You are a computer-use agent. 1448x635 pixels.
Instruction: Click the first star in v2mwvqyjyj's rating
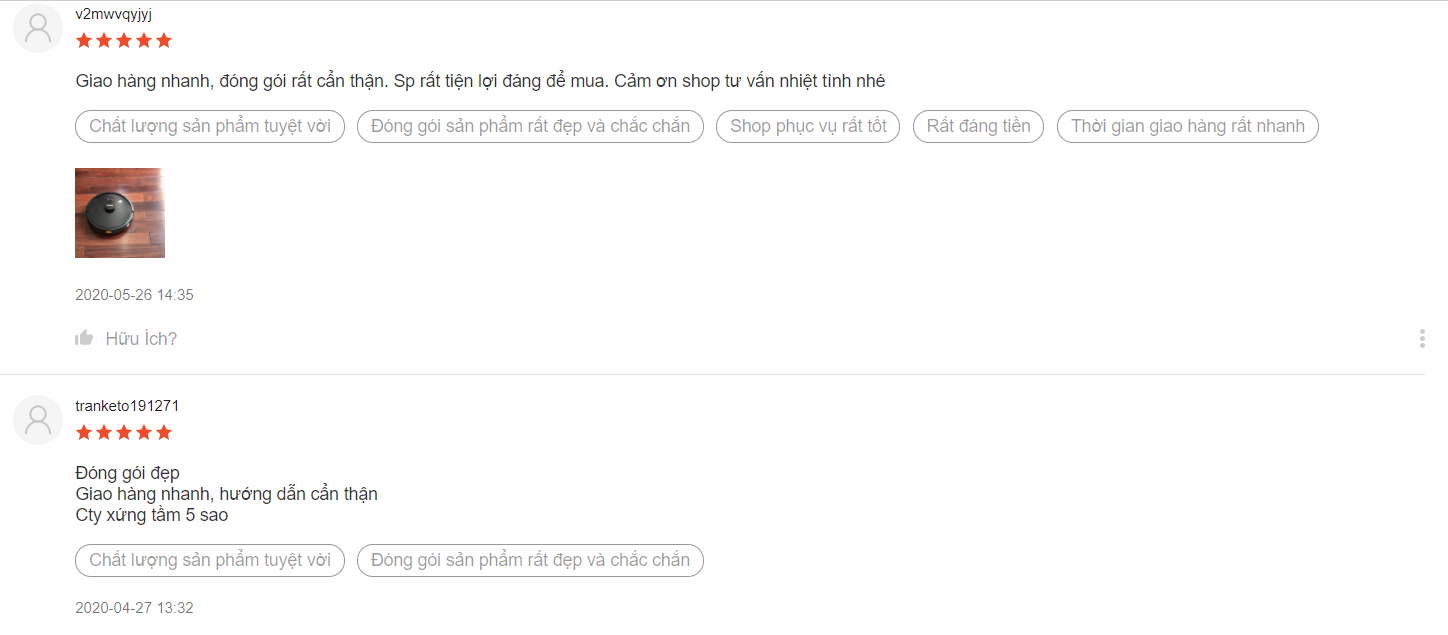[83, 40]
